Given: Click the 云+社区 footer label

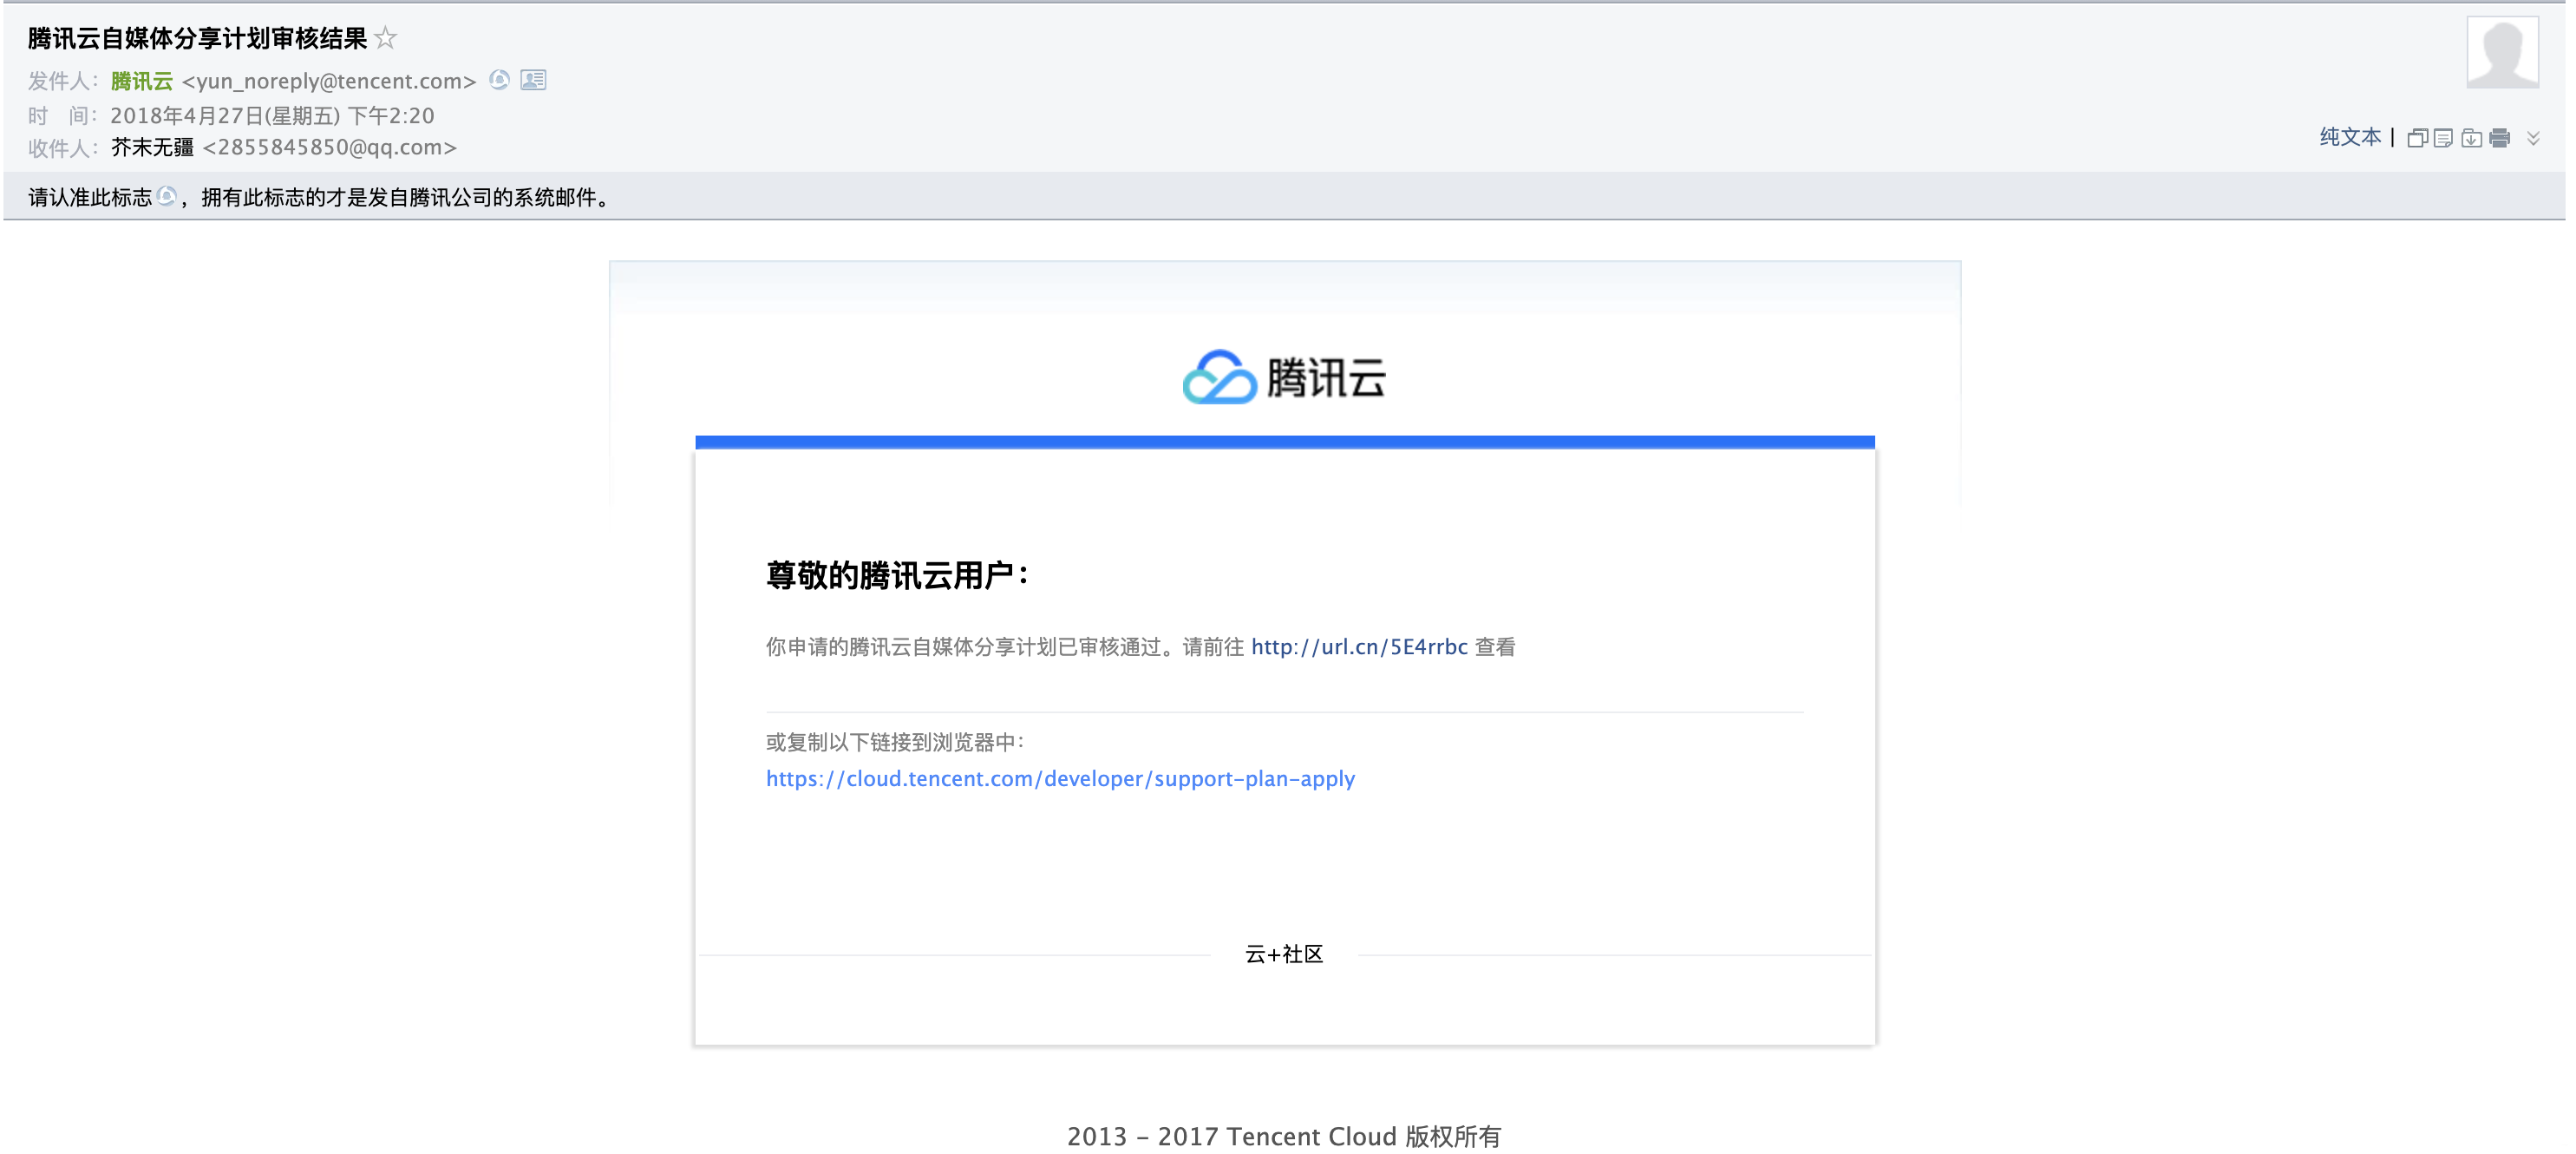Looking at the screenshot, I should click(x=1284, y=954).
